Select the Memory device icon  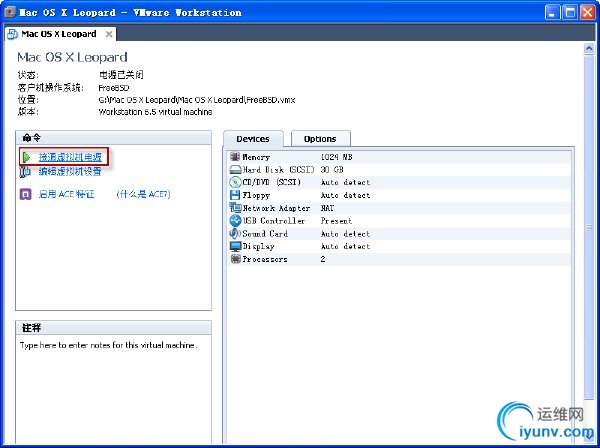[235, 156]
